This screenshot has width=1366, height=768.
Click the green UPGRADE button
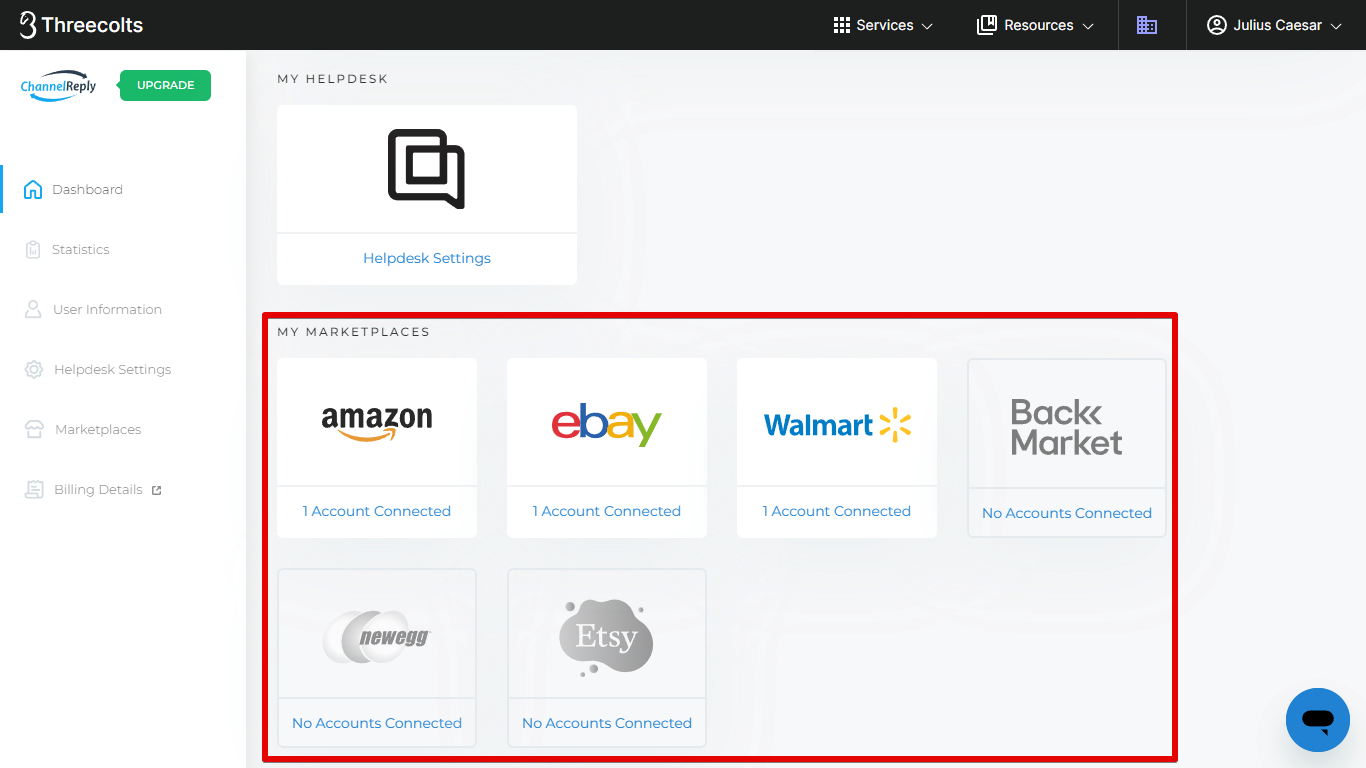[x=165, y=85]
